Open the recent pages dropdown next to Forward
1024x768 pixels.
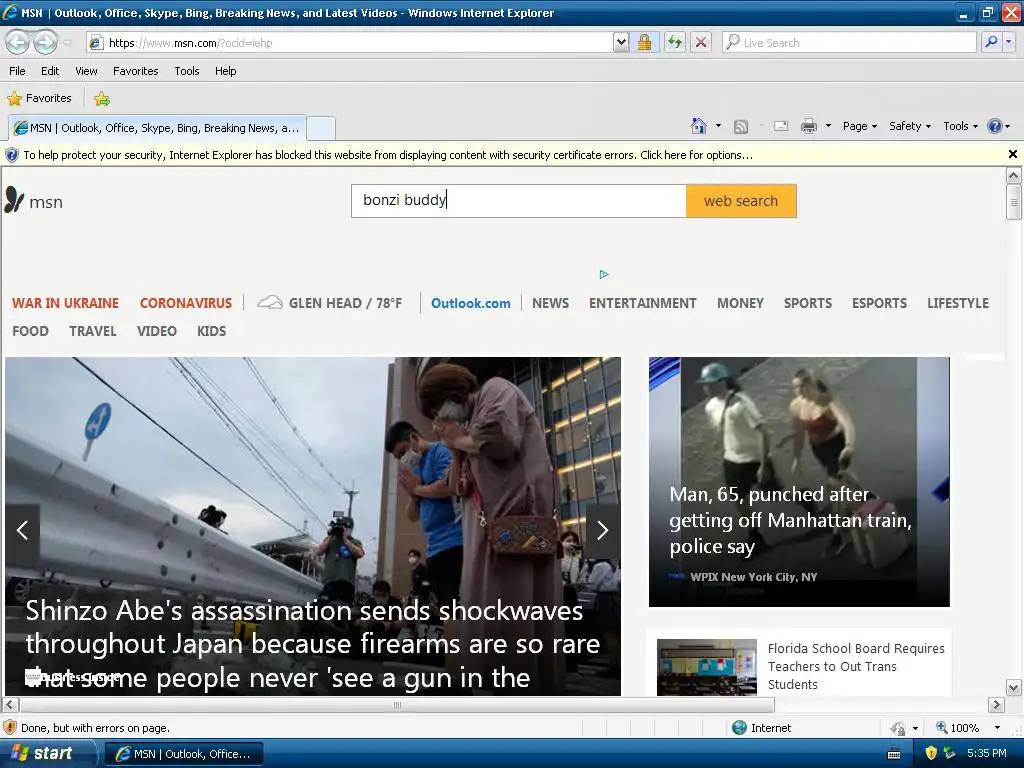tap(67, 43)
